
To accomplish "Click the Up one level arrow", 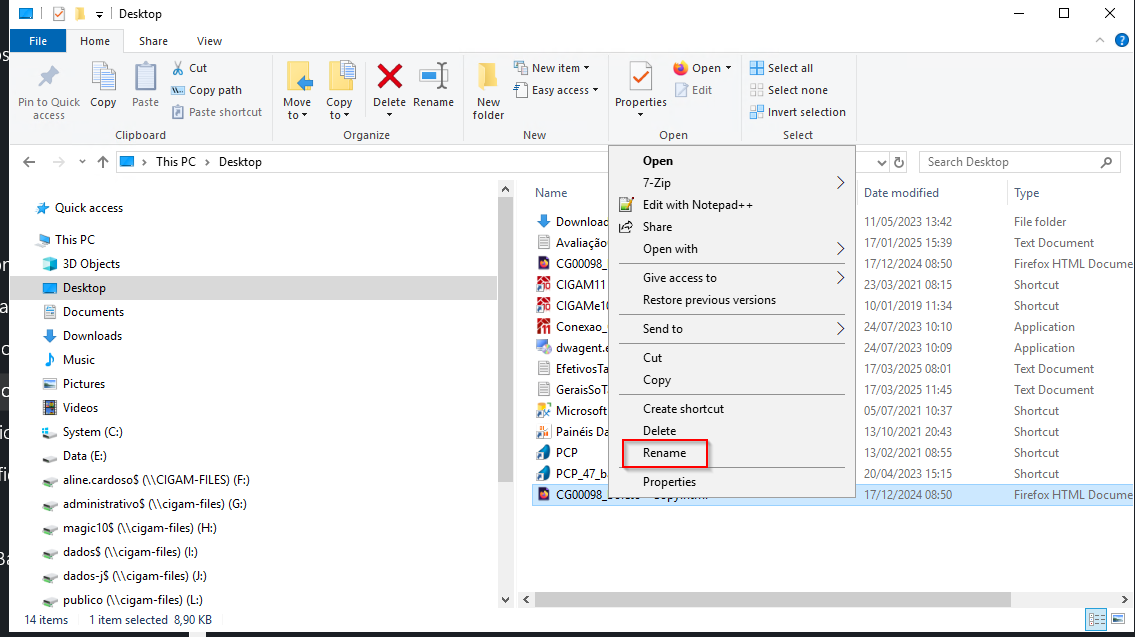I will (103, 162).
